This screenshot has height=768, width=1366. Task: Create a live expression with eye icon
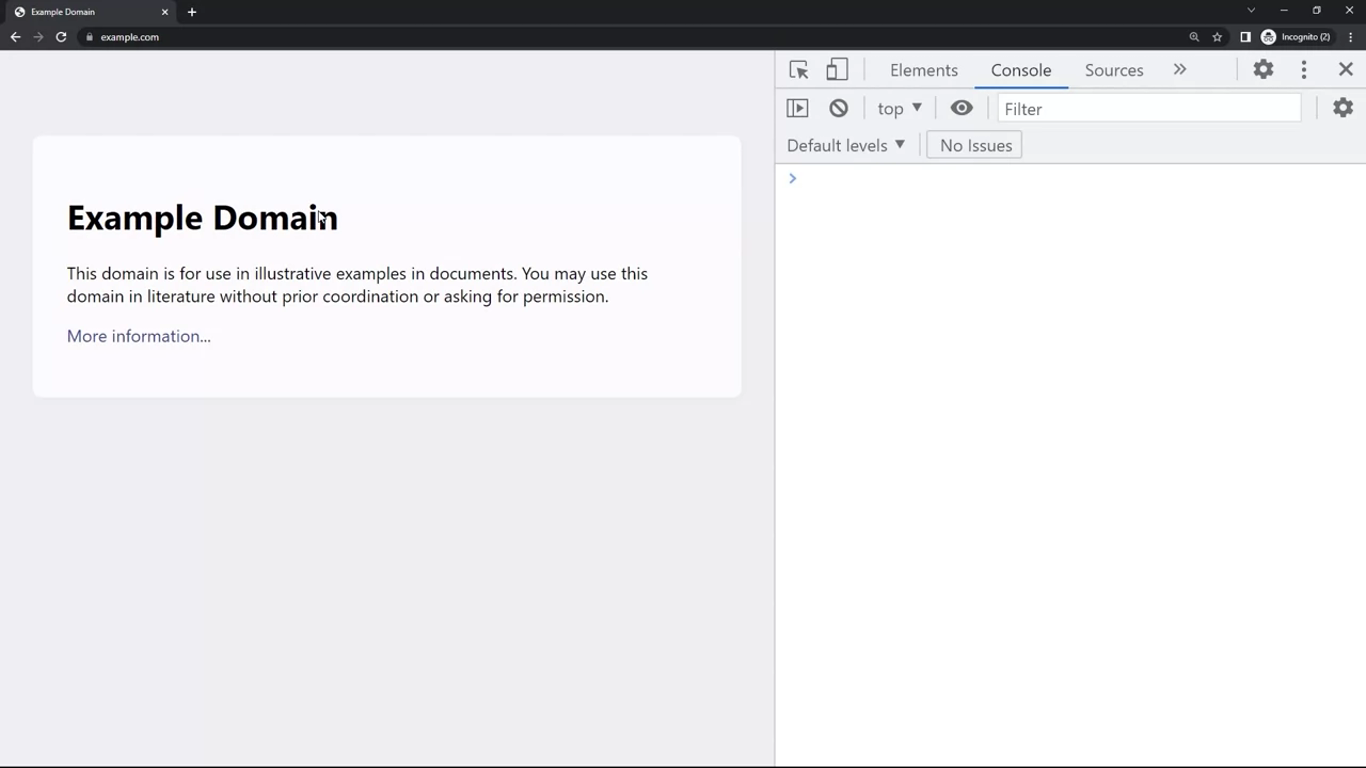click(x=961, y=108)
